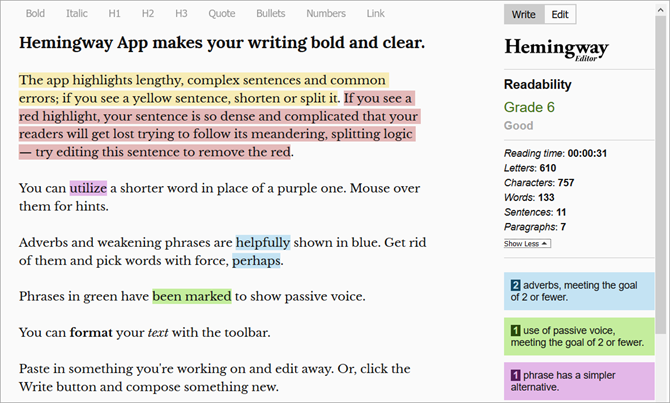Switch to Write mode
Screen dimensions: 670x403
pos(524,14)
